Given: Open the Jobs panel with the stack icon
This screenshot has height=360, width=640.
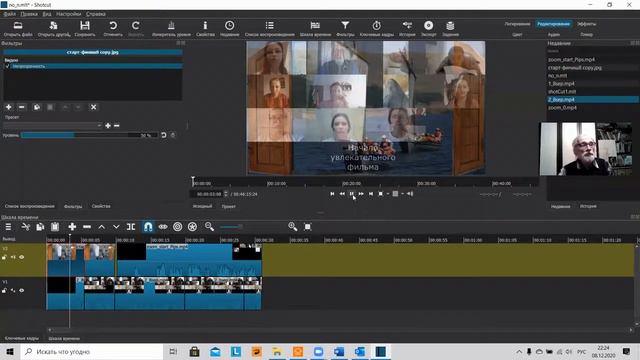Looking at the screenshot, I should click(450, 26).
